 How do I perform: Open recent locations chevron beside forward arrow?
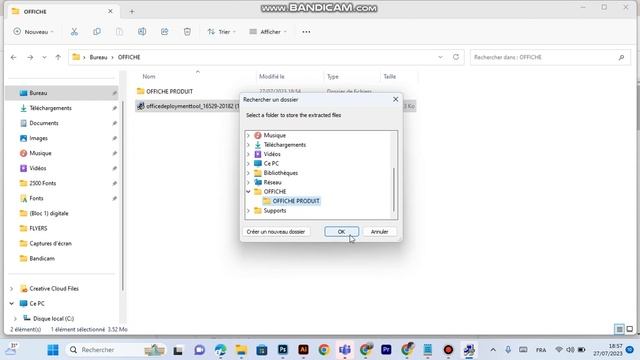(x=44, y=58)
